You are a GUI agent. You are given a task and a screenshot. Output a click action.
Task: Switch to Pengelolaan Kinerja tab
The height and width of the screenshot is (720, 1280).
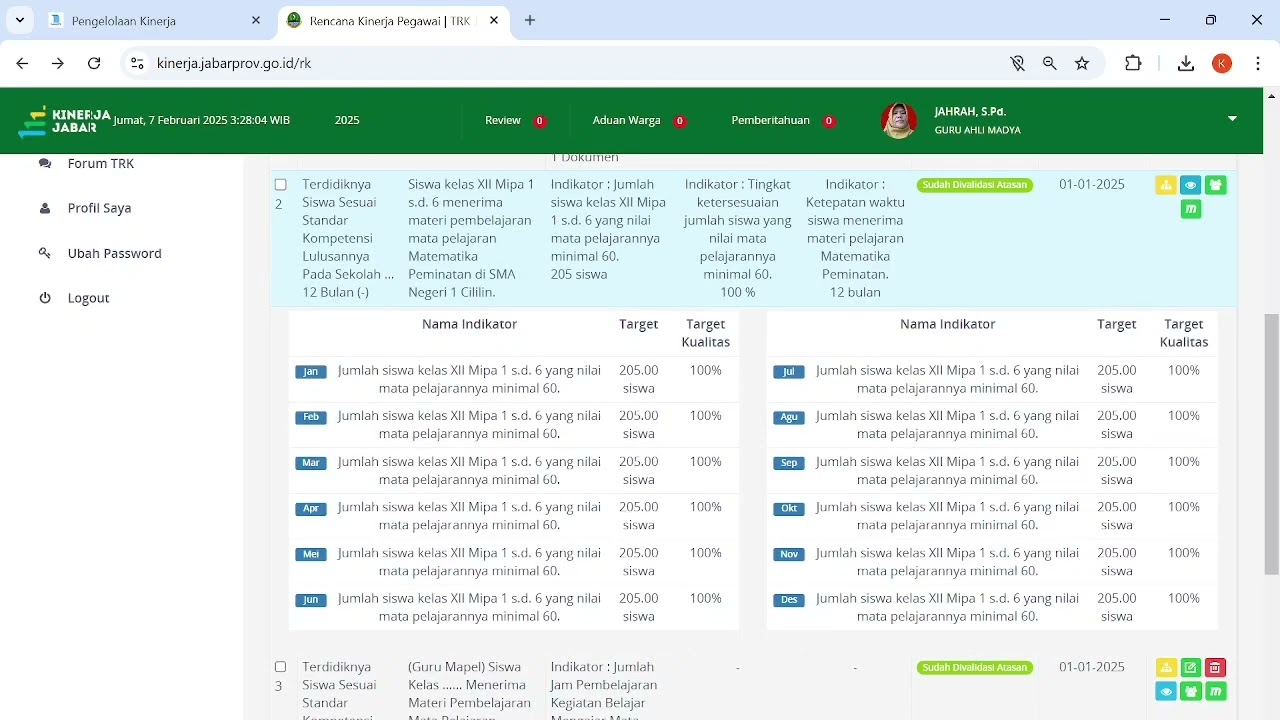pos(155,20)
